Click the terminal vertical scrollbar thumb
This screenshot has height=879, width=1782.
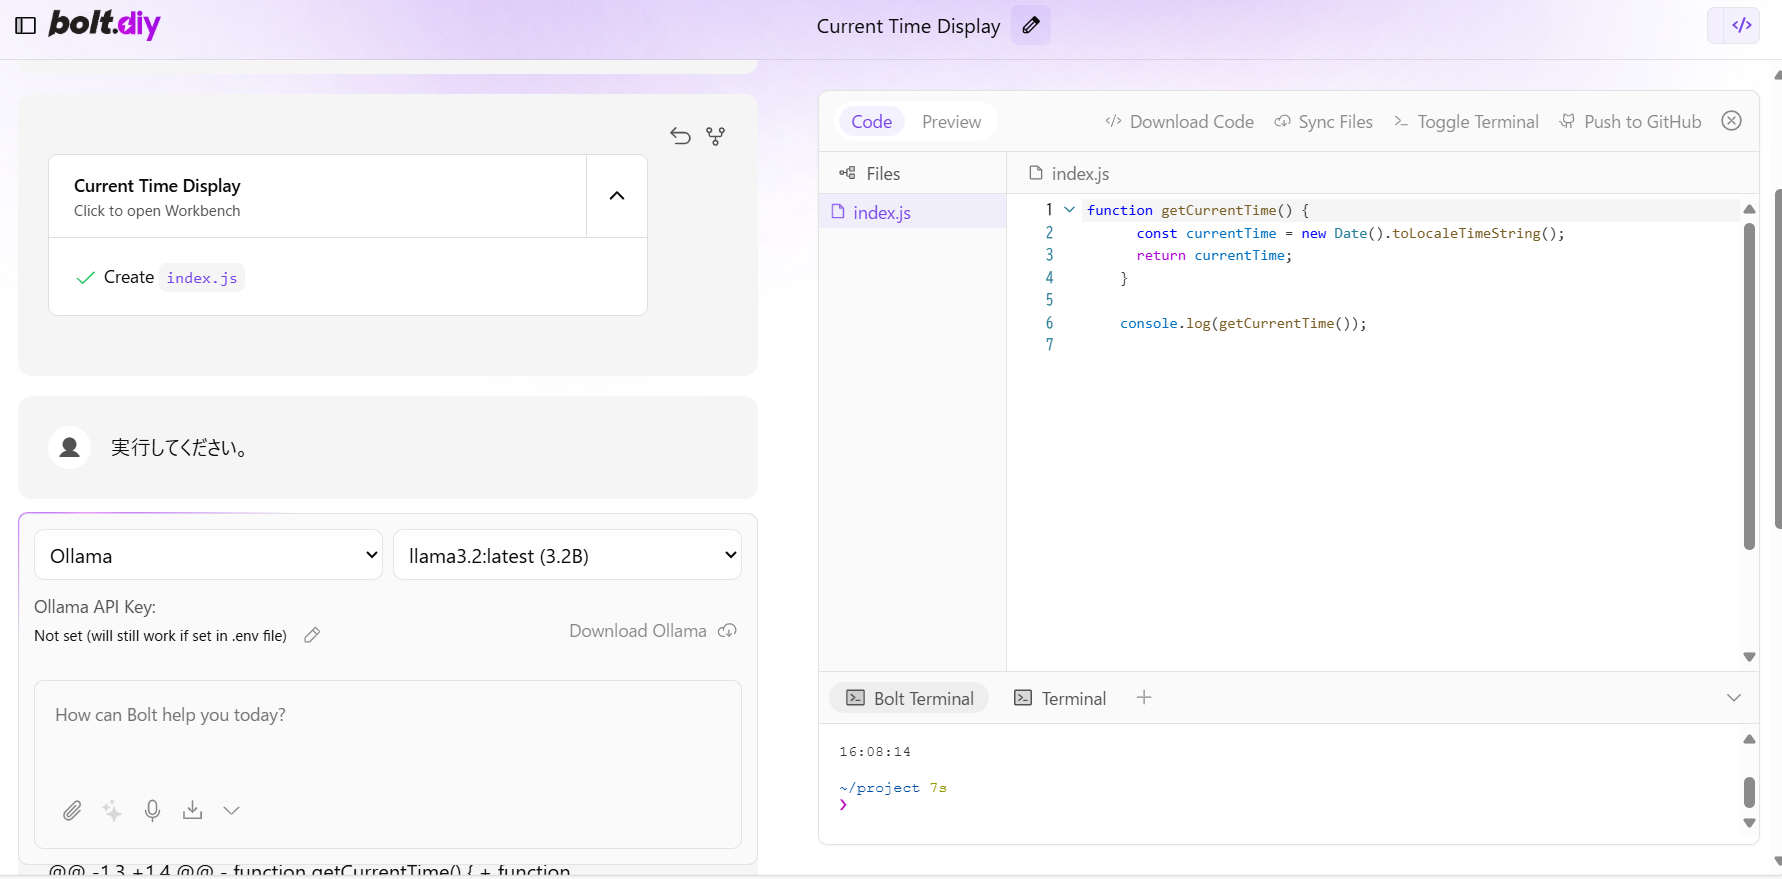point(1749,792)
